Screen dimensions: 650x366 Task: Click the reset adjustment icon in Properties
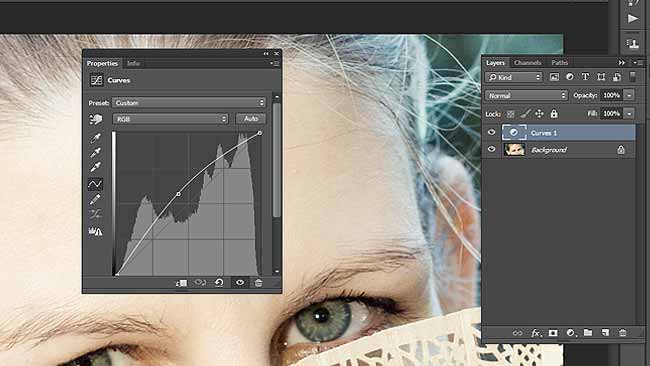click(219, 283)
